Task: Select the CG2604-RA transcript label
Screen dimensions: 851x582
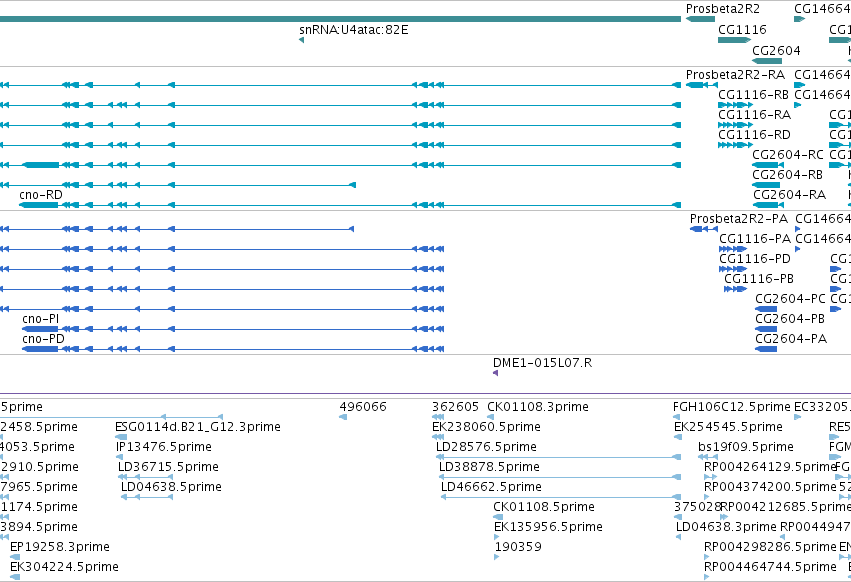Action: coord(789,194)
